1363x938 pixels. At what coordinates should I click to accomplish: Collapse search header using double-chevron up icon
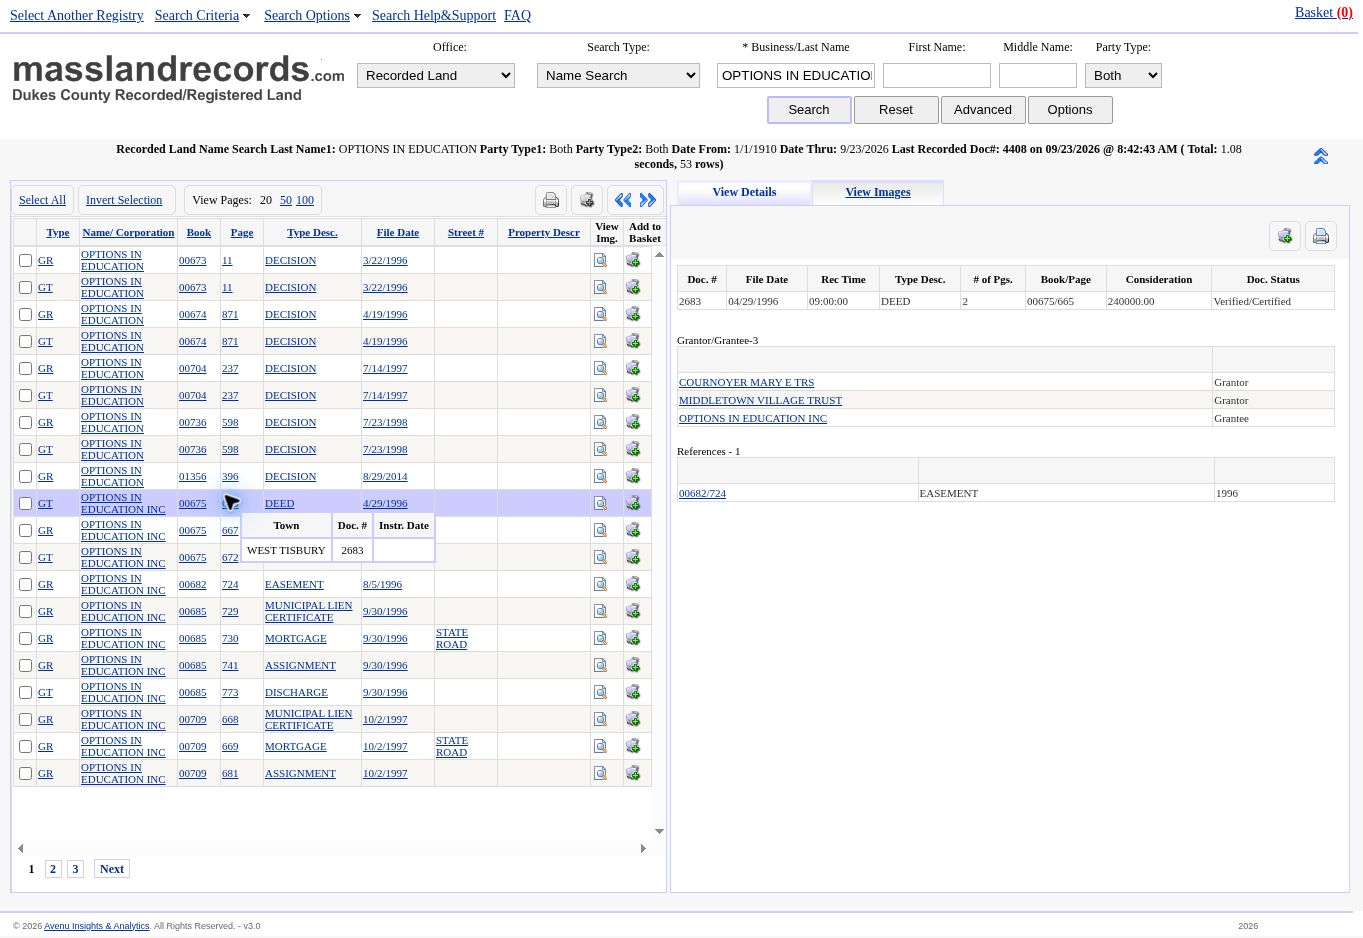1321,157
